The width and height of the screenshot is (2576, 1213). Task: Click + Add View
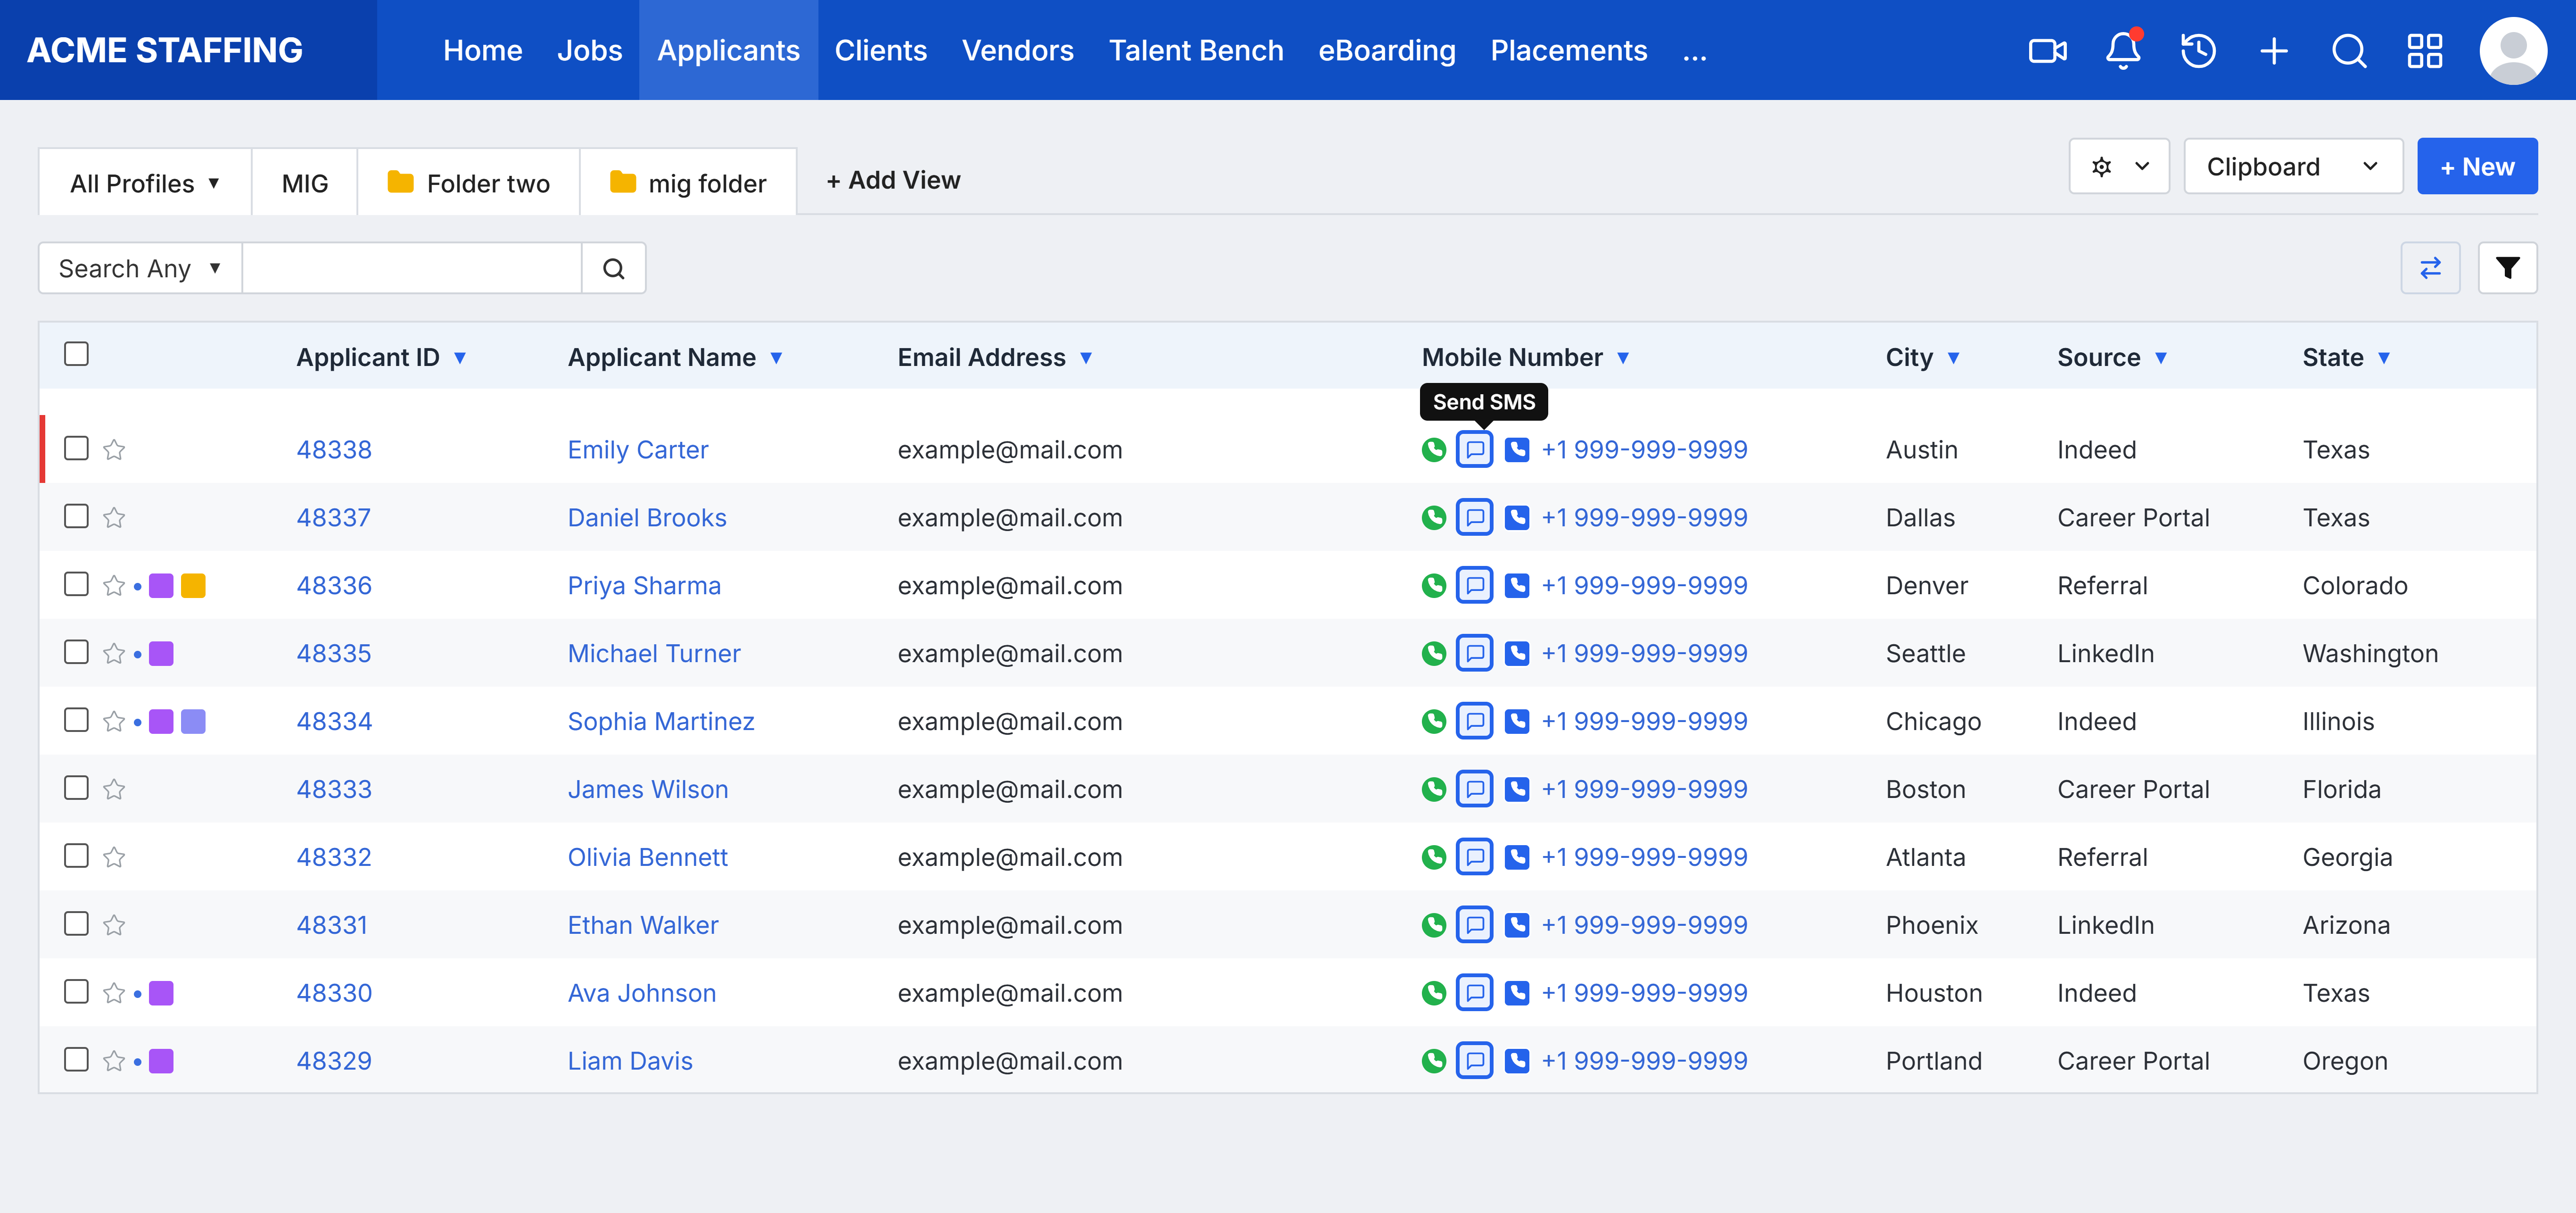tap(893, 180)
